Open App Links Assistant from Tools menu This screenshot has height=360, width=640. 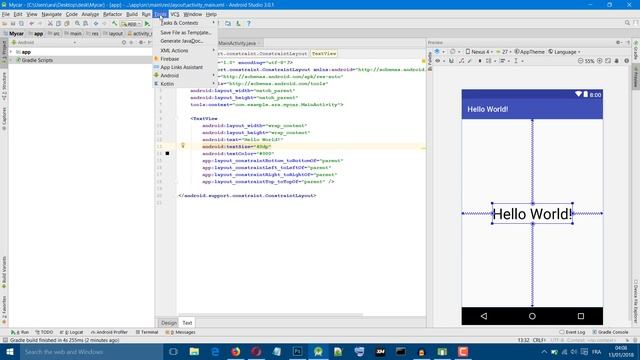coord(185,67)
